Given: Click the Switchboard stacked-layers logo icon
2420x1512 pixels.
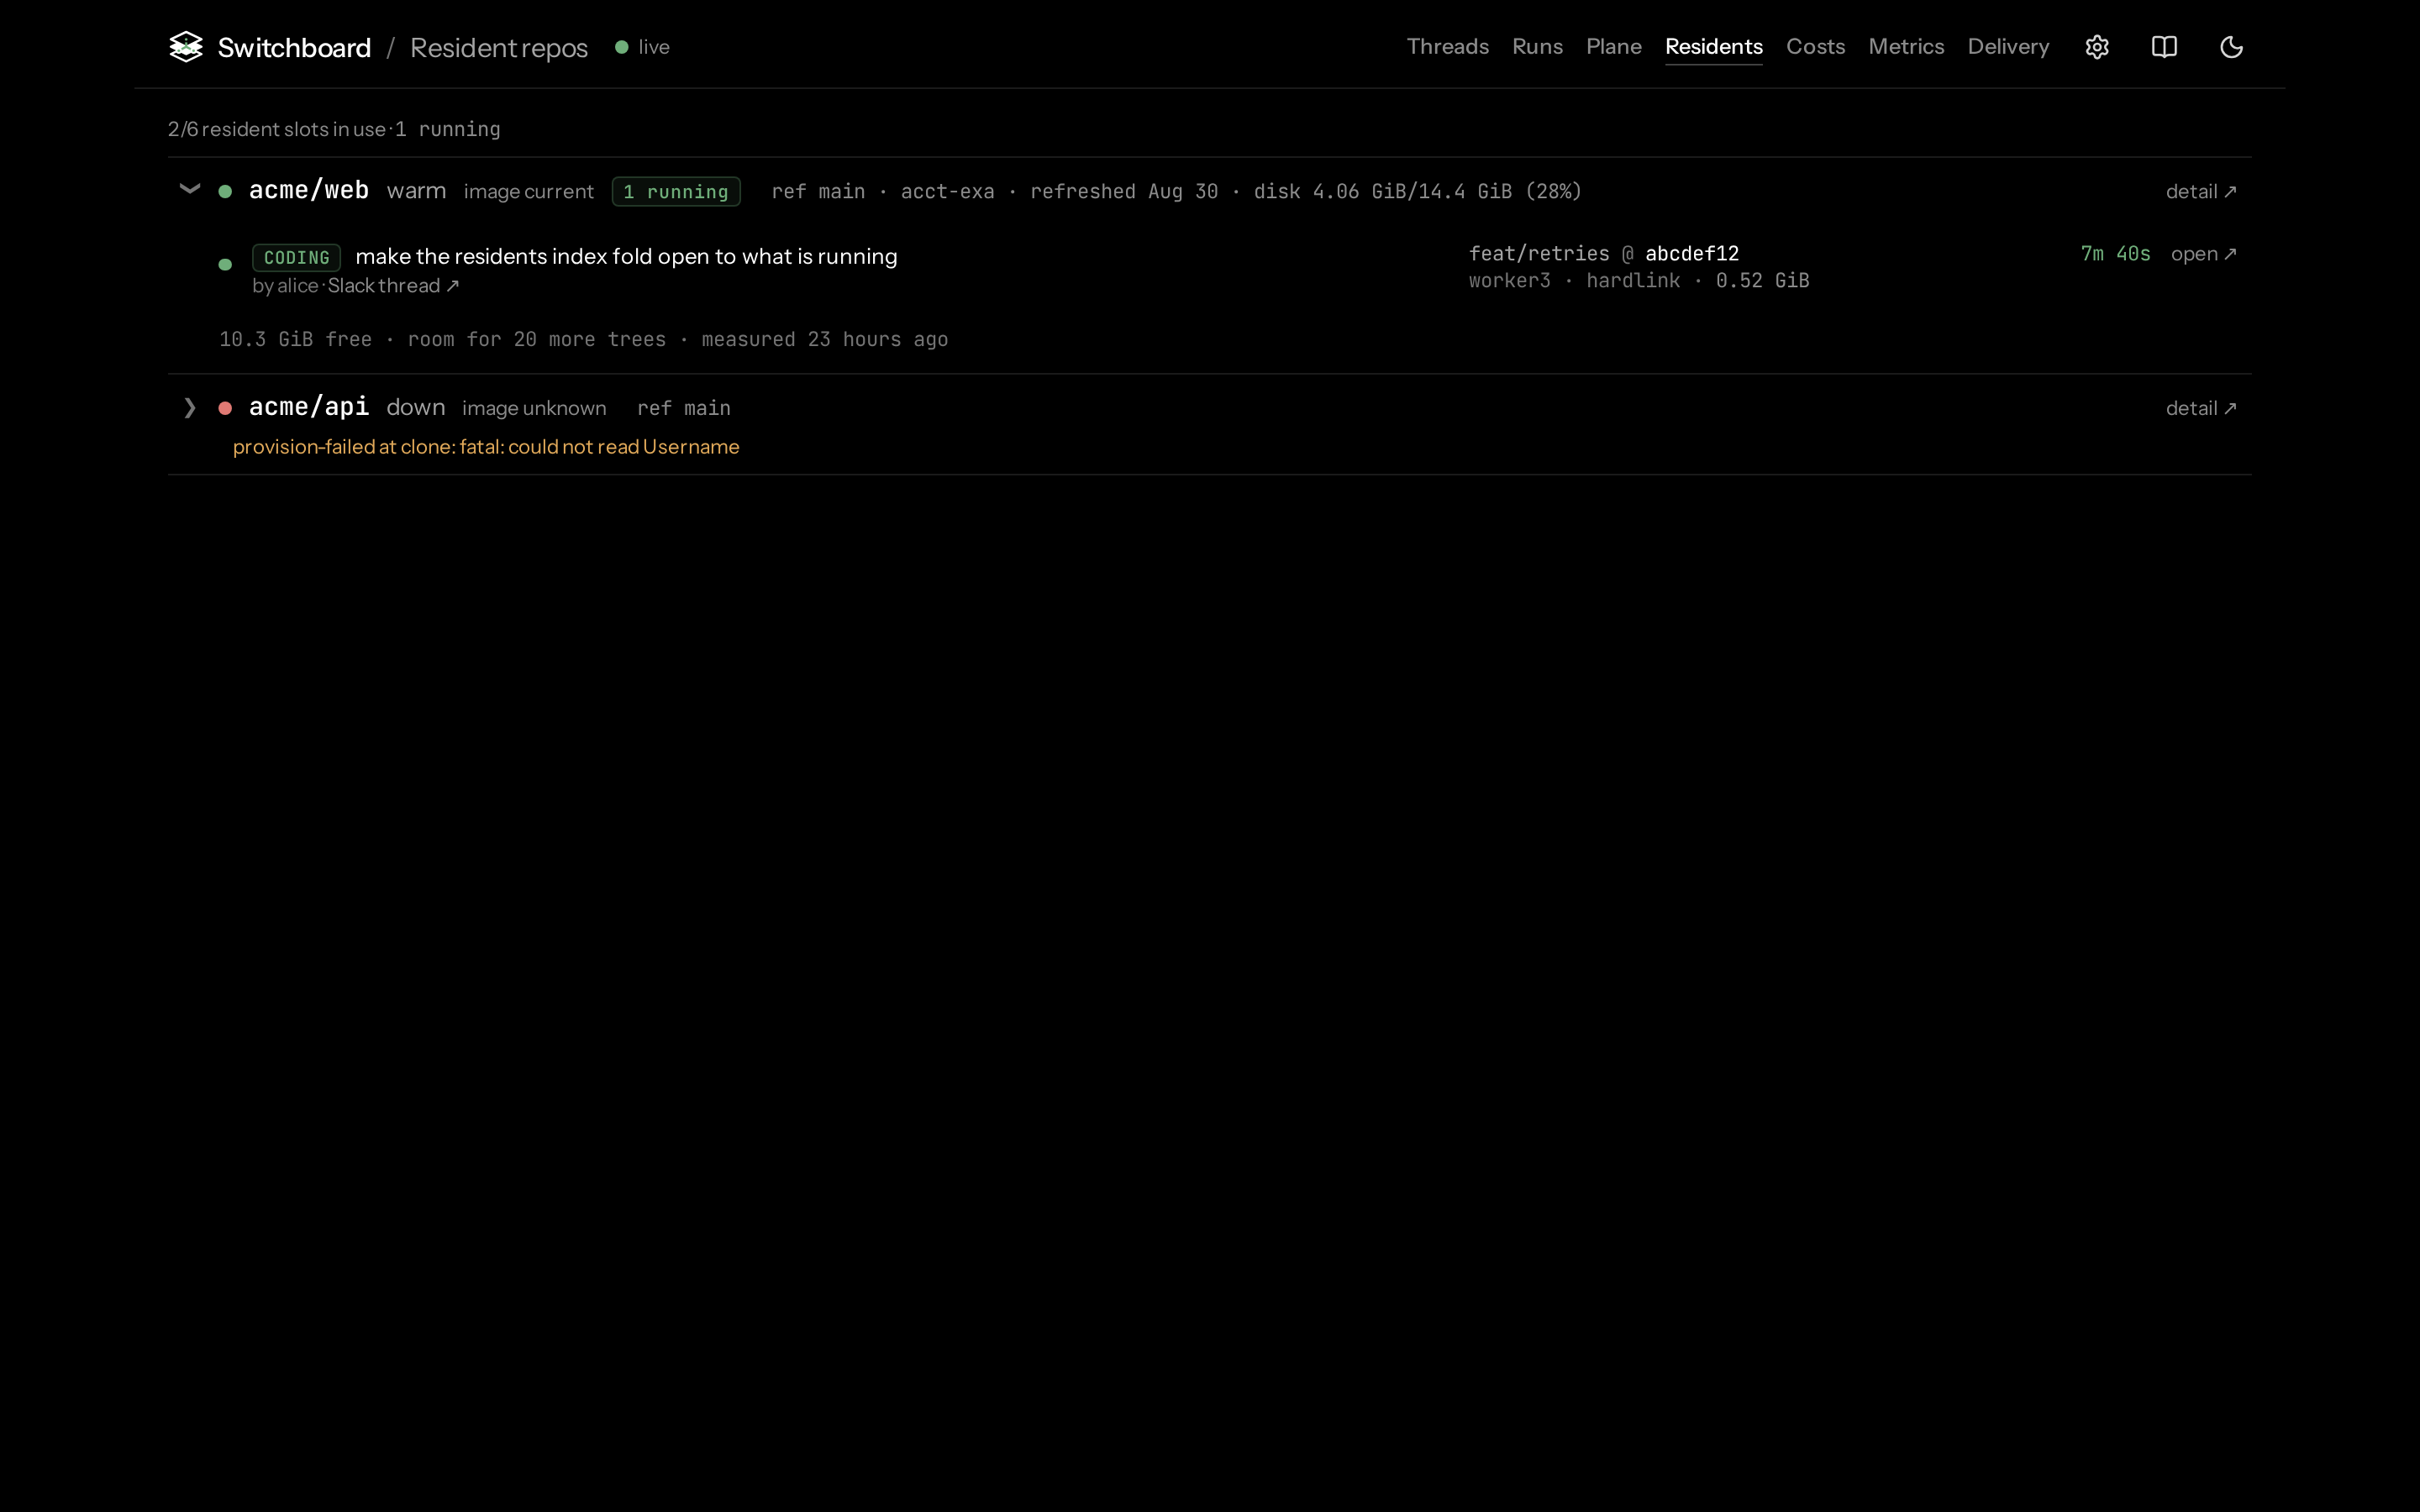Looking at the screenshot, I should pyautogui.click(x=186, y=47).
